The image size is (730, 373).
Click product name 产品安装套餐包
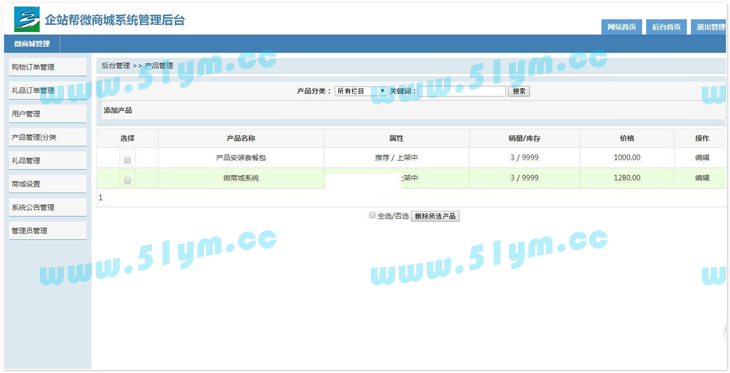tap(241, 158)
